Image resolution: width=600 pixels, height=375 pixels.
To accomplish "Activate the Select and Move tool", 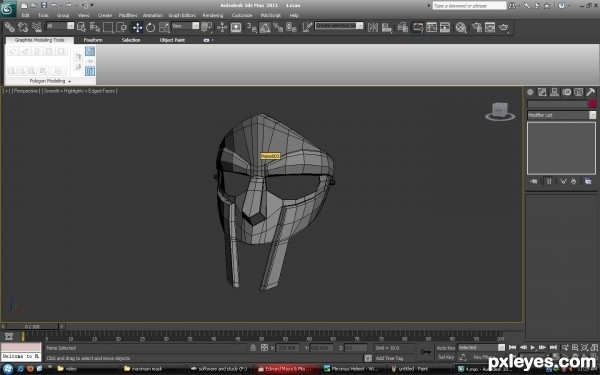I will click(137, 27).
